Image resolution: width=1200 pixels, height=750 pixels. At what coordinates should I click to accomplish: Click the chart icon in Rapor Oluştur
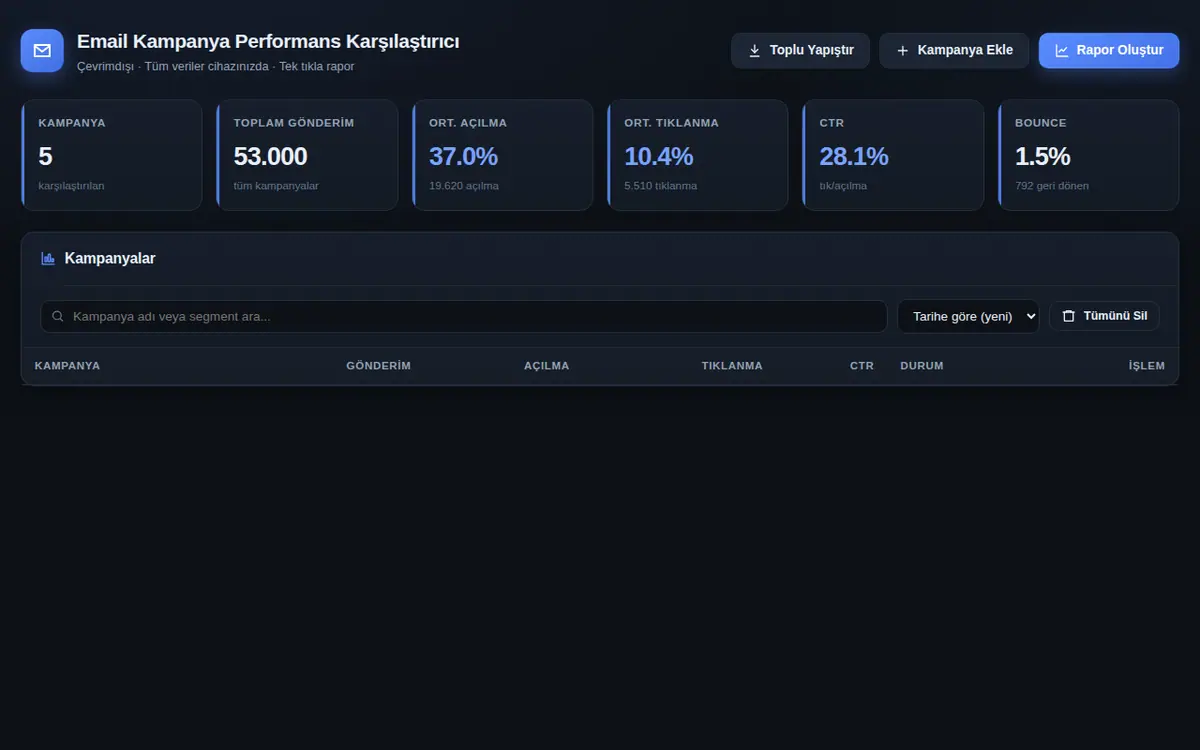click(x=1062, y=51)
